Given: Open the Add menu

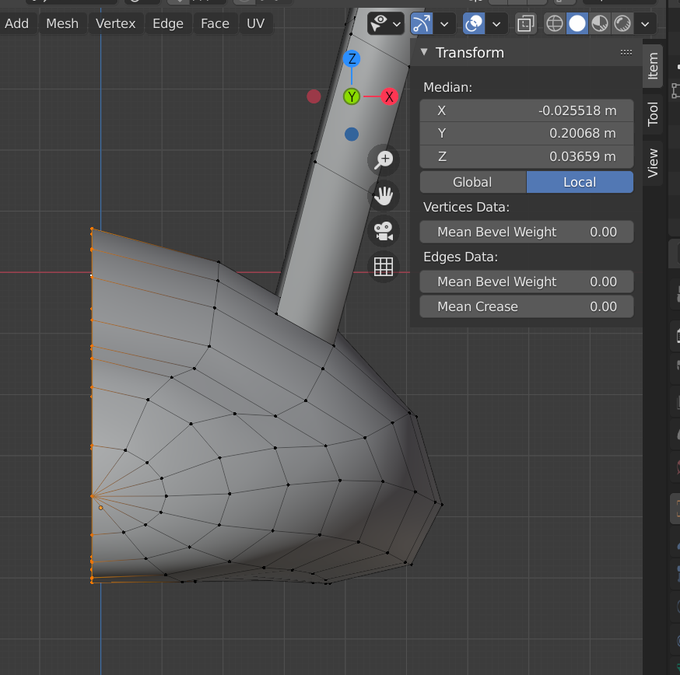Looking at the screenshot, I should click(16, 23).
